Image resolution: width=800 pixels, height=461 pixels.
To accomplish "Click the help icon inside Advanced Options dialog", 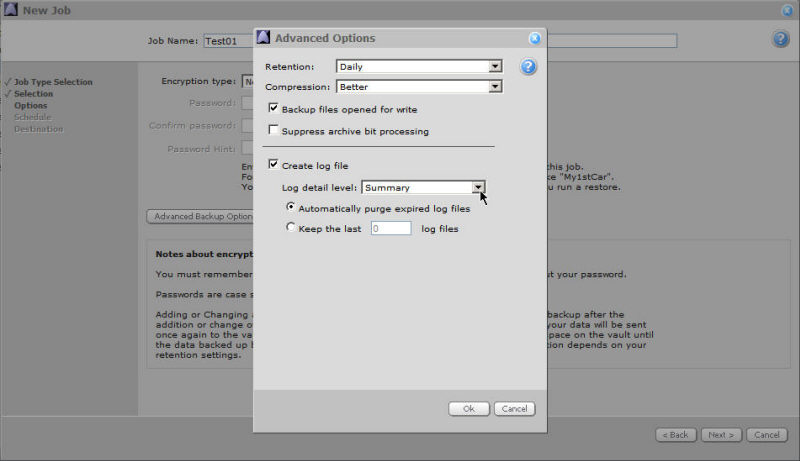I will [529, 67].
